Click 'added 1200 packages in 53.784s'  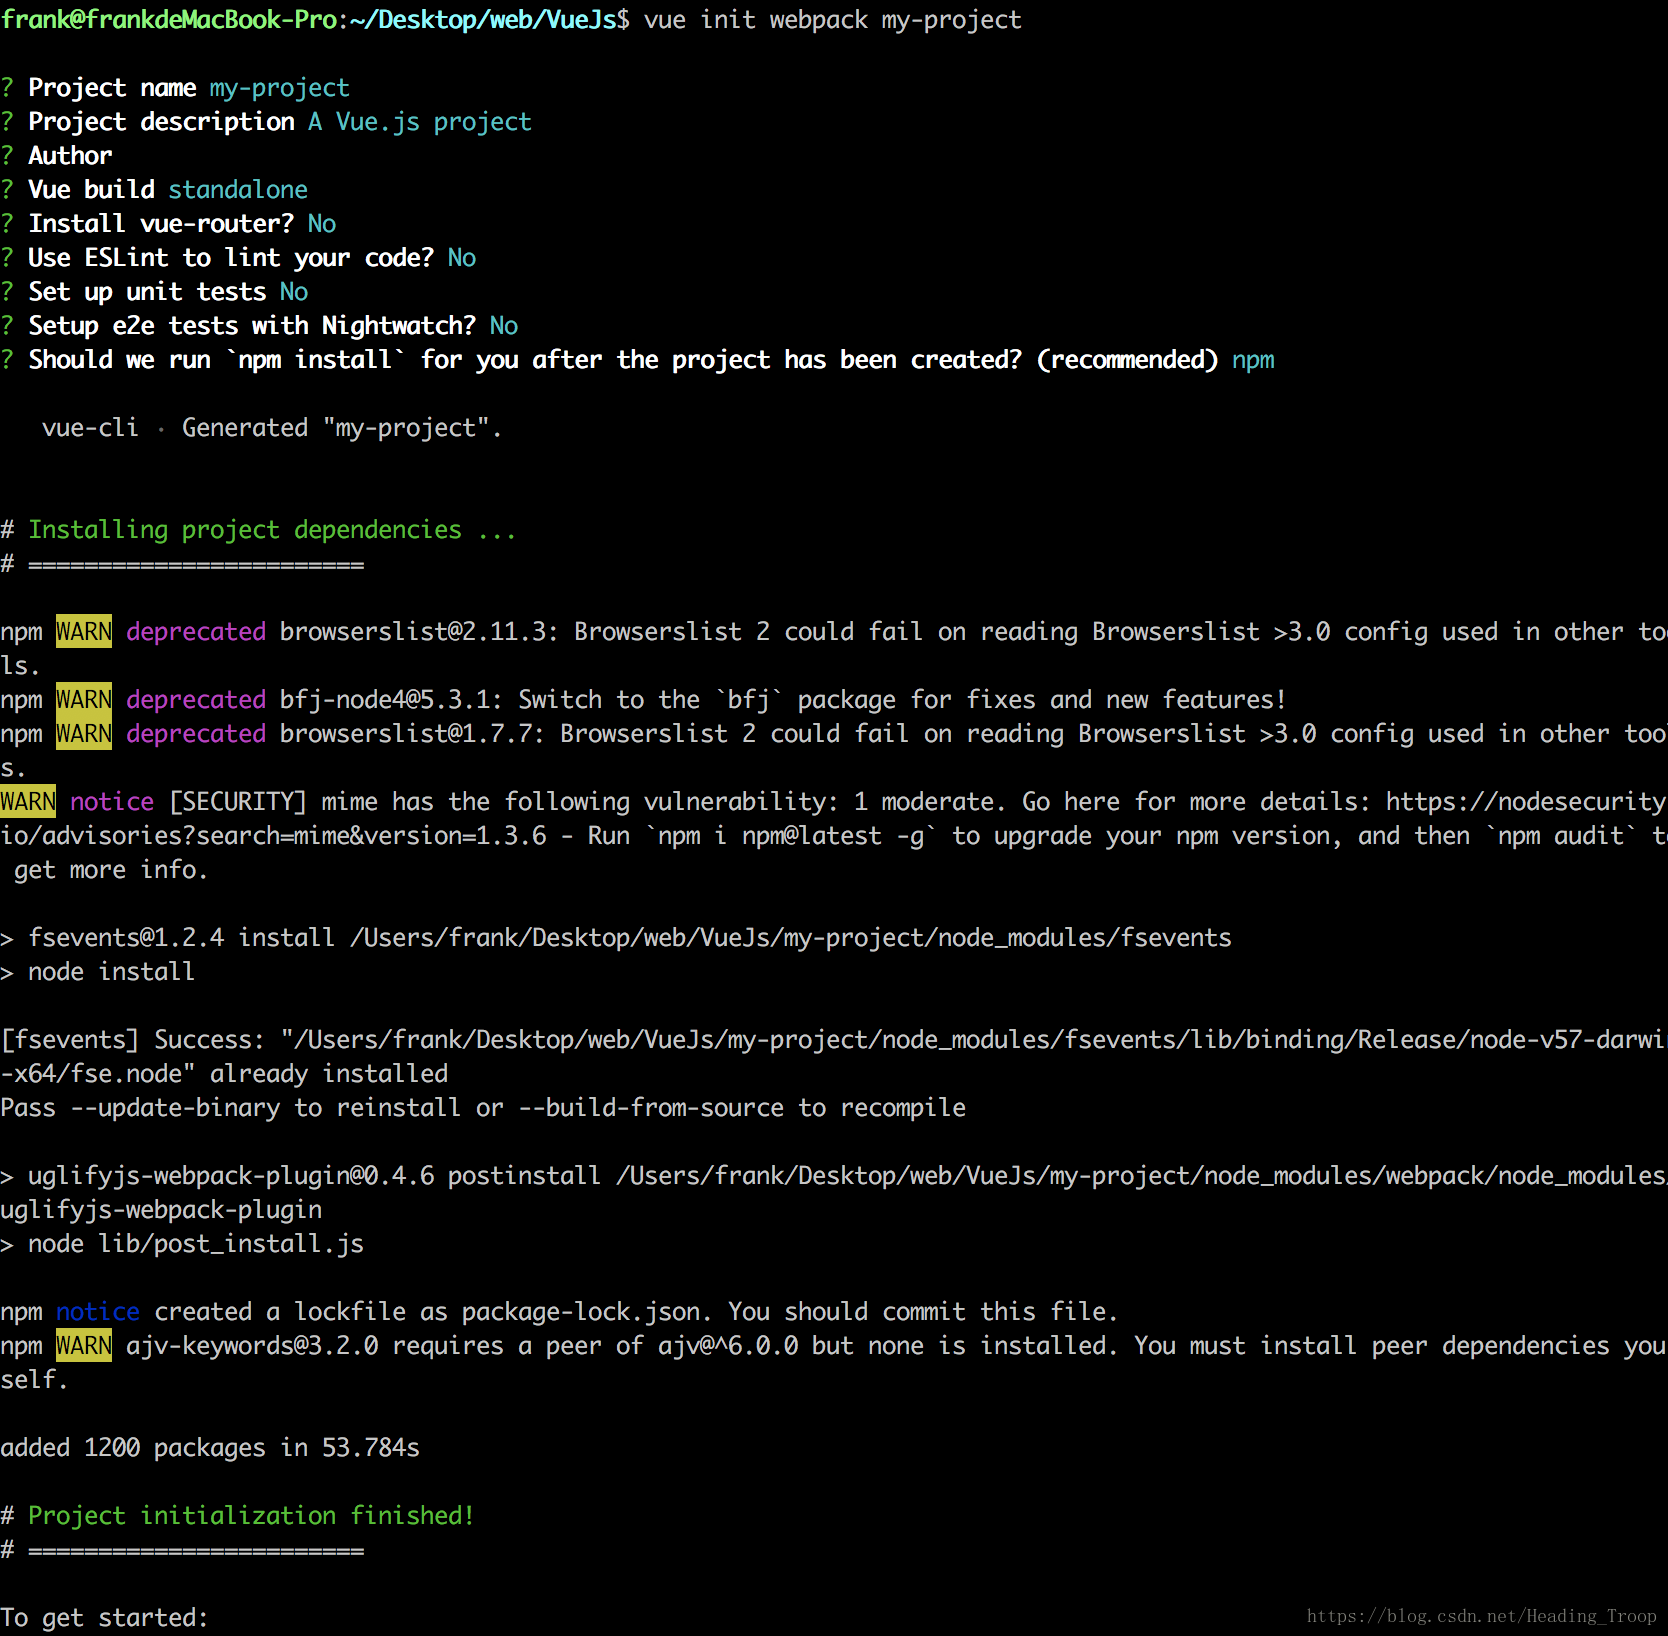pyautogui.click(x=210, y=1448)
